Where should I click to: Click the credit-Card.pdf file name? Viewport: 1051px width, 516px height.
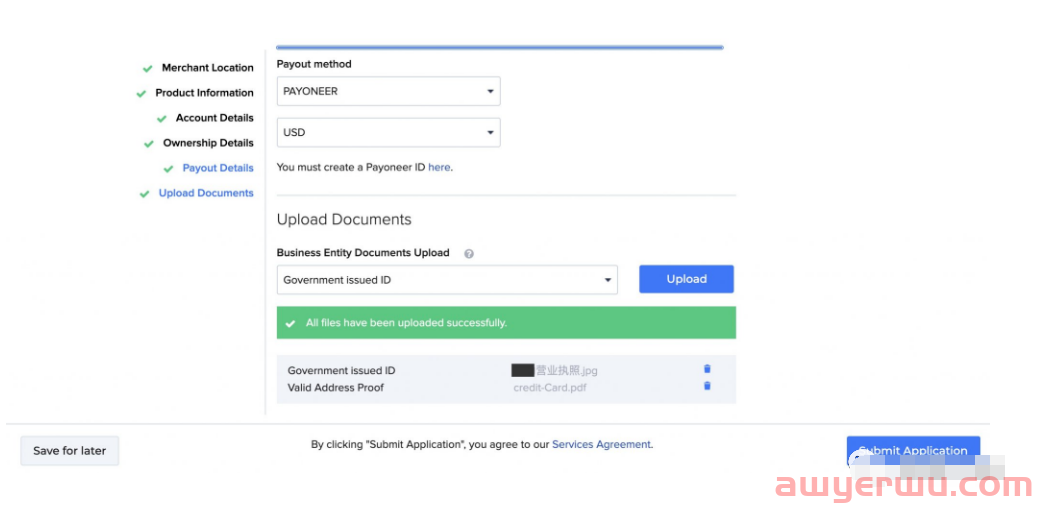[549, 388]
